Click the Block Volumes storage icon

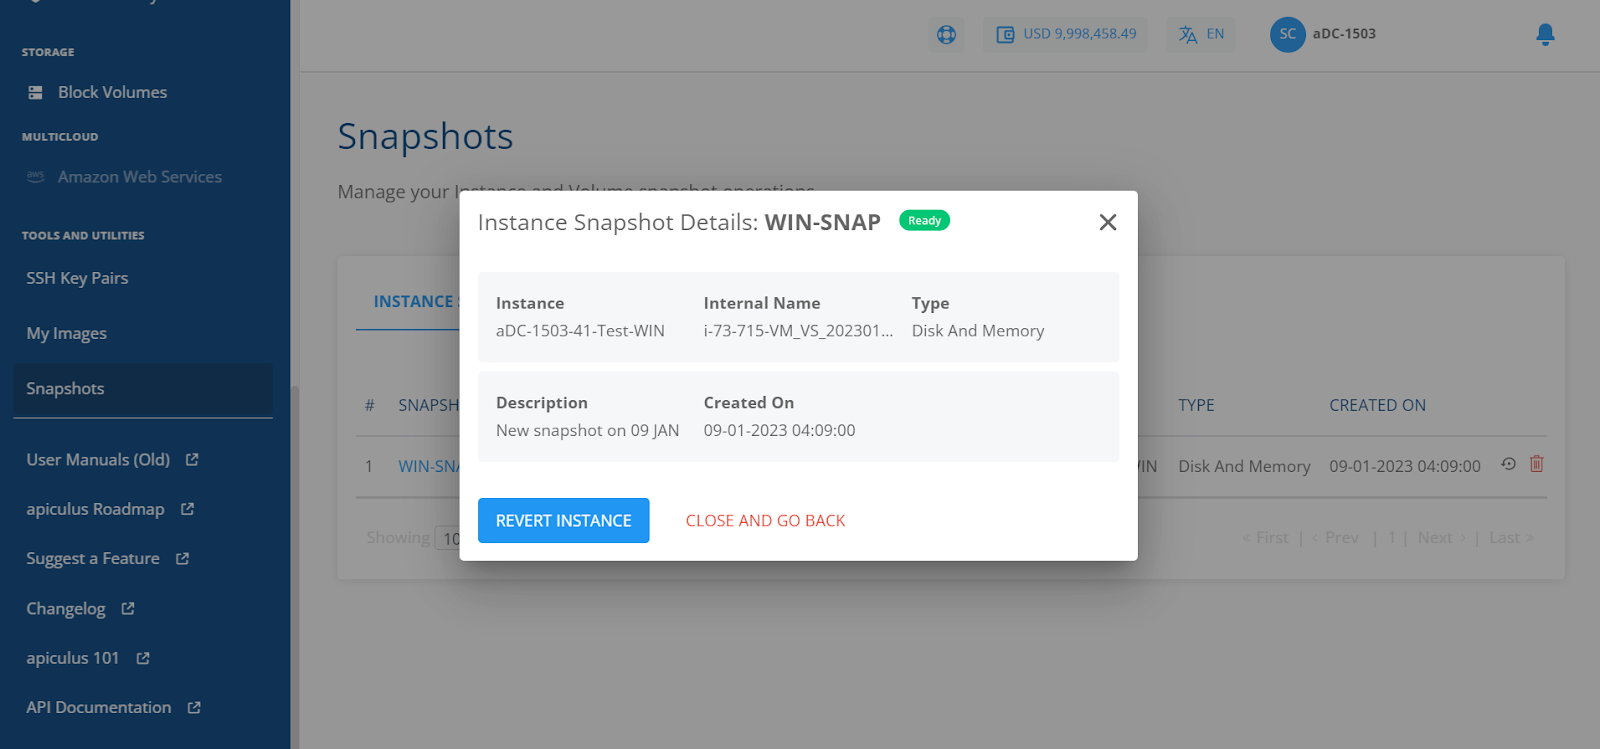pyautogui.click(x=35, y=92)
